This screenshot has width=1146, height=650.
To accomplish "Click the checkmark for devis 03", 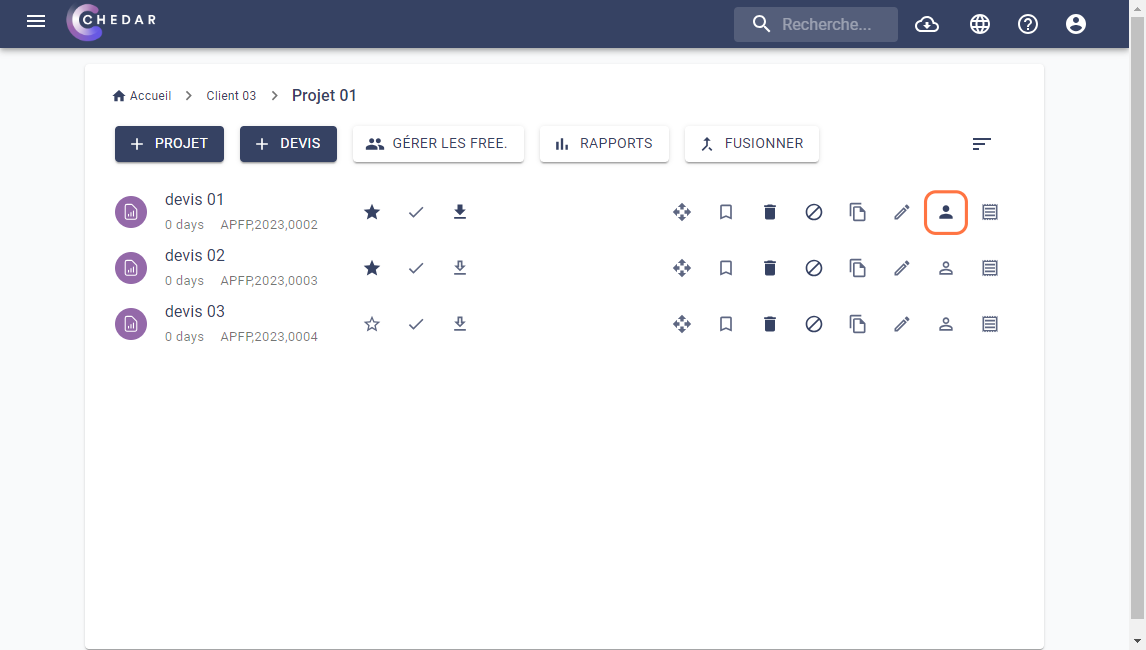I will pyautogui.click(x=416, y=324).
